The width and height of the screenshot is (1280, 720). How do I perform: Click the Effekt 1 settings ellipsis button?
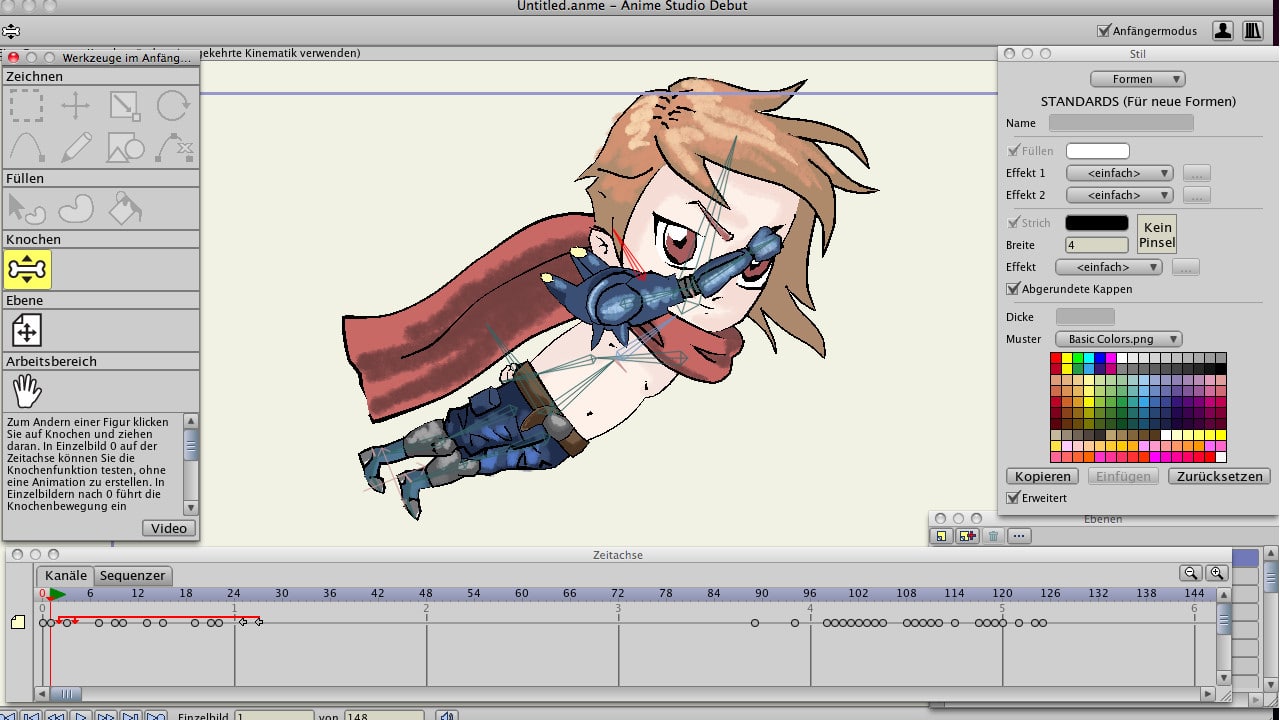tap(1197, 173)
